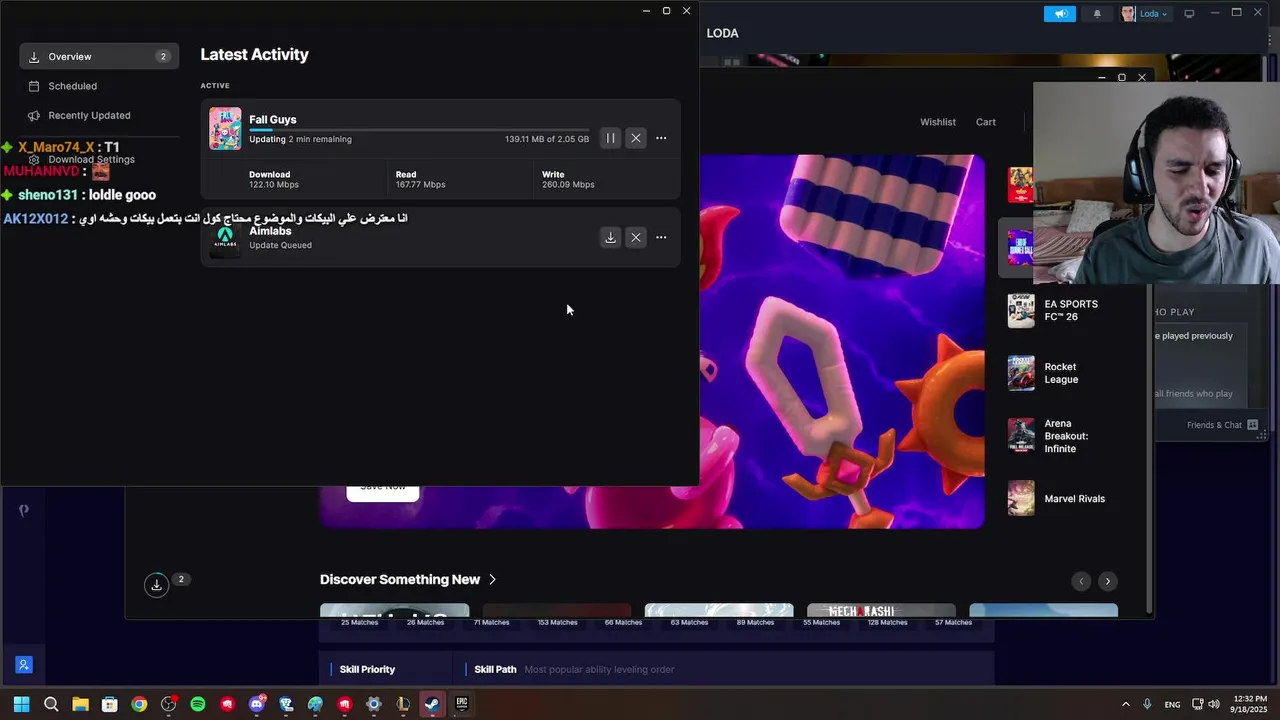Click the Arena Breakout thumbnail
1280x720 pixels.
coord(1021,436)
